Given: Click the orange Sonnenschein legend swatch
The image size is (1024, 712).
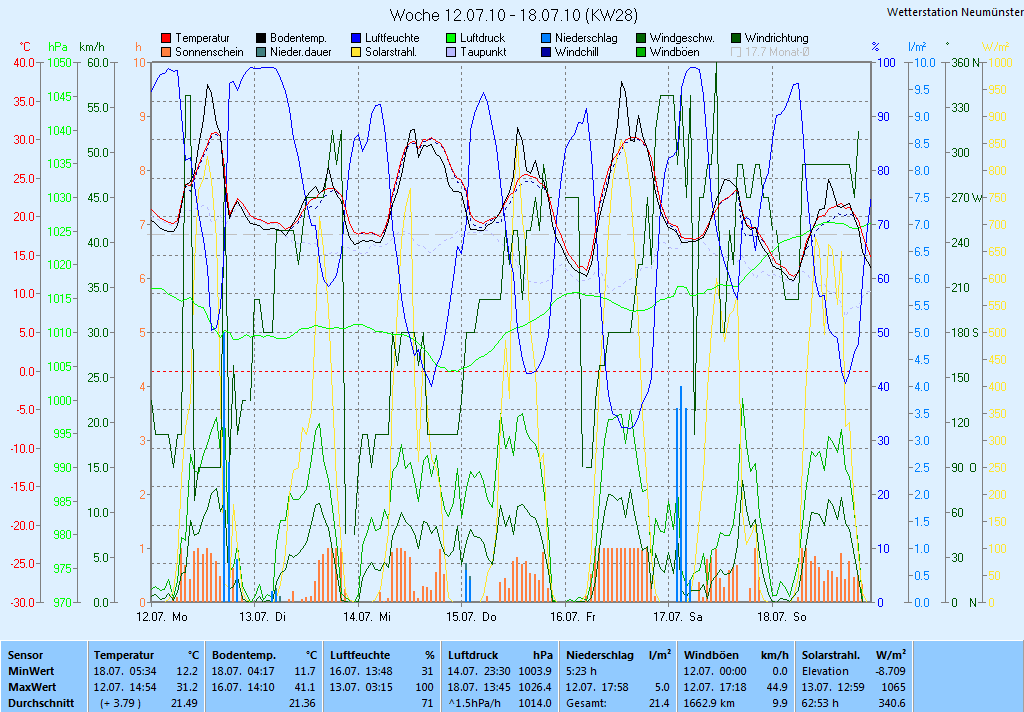Looking at the screenshot, I should [x=166, y=52].
